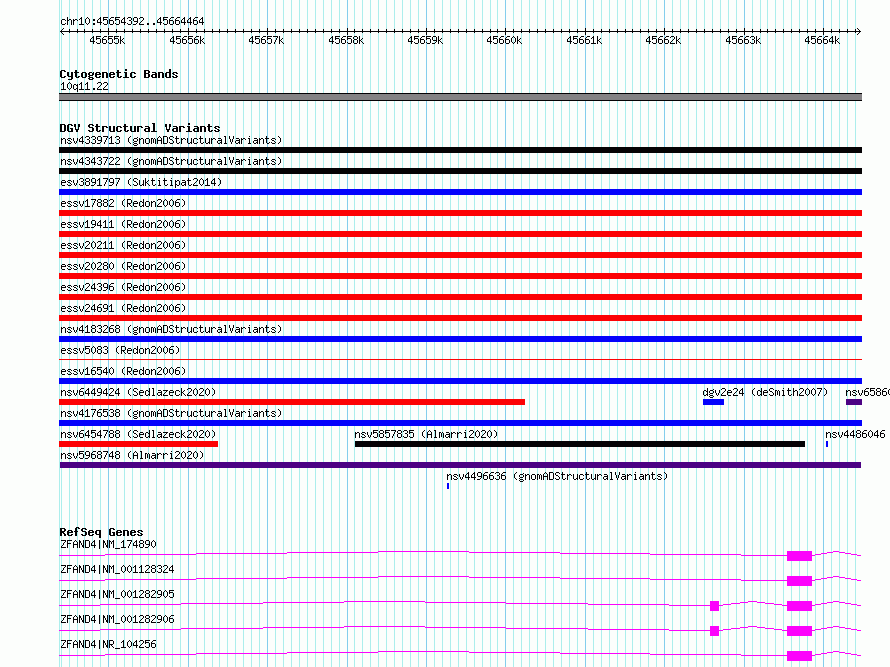
Task: Click the red bar under essv19411
Action: (460, 234)
